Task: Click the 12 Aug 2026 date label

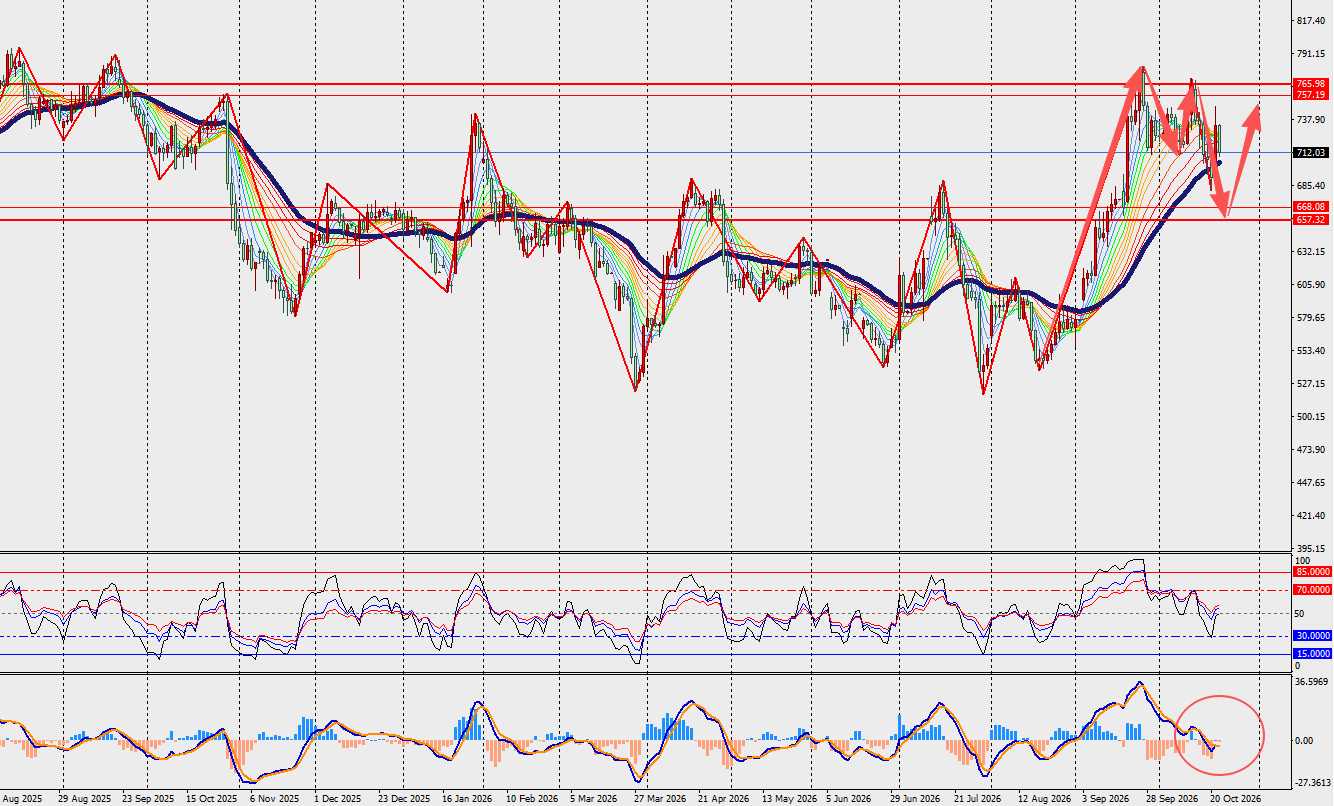Action: click(x=1045, y=799)
